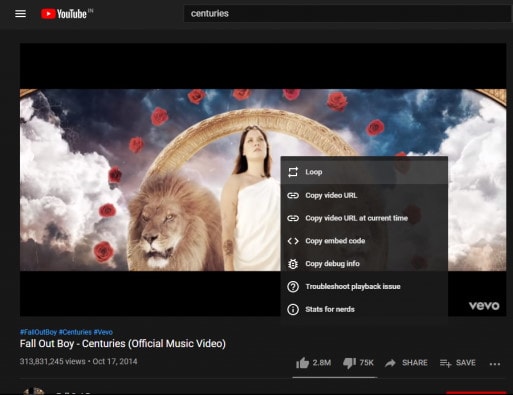The height and width of the screenshot is (395, 513).
Task: Click the Share arrow icon
Action: point(390,363)
